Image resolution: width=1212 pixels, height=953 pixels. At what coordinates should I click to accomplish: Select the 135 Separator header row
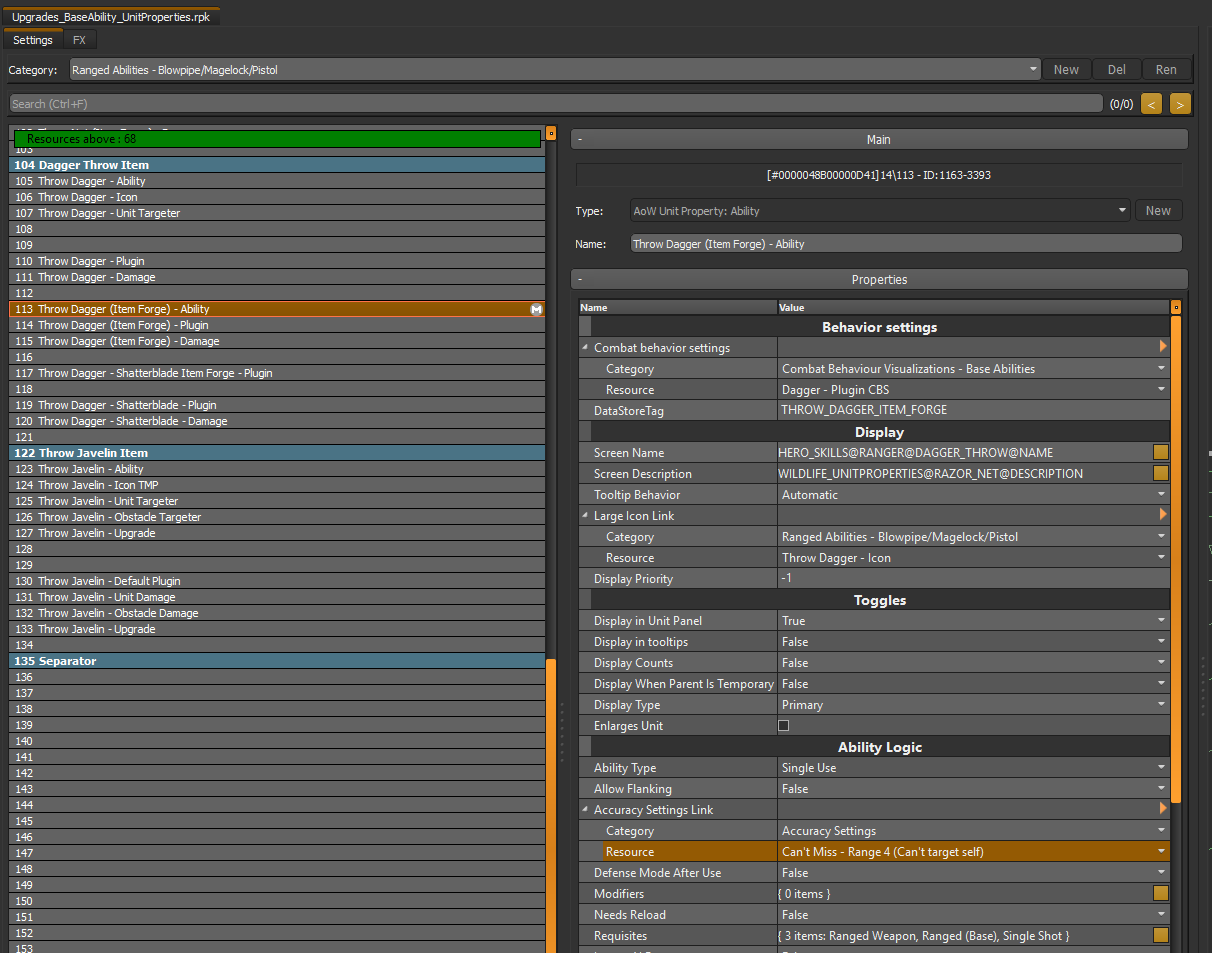tap(277, 661)
